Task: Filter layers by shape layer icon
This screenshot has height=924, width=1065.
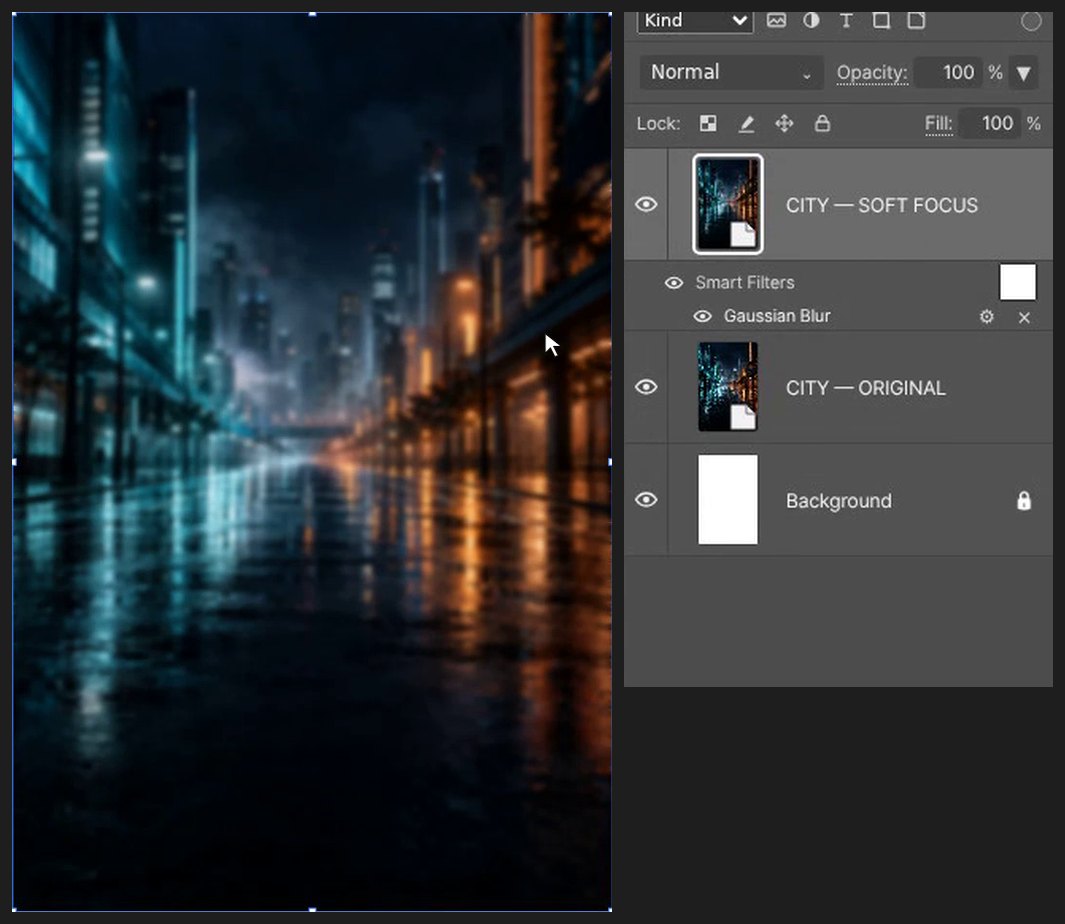Action: [x=881, y=20]
